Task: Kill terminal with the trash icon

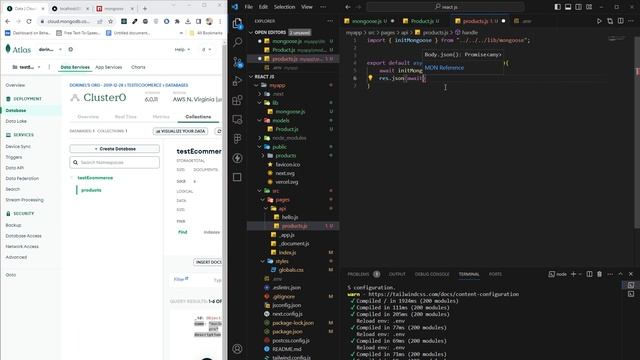Action: 600,274
